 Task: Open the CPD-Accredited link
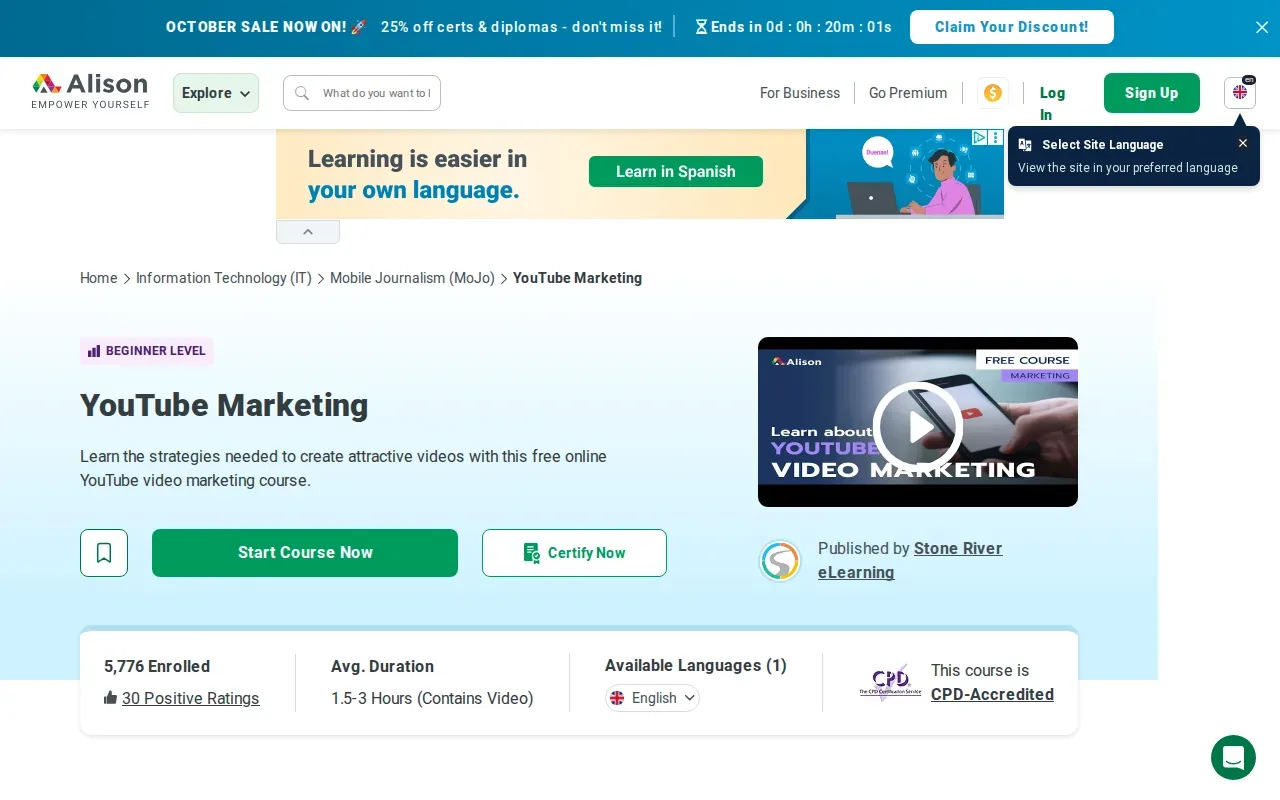[992, 694]
